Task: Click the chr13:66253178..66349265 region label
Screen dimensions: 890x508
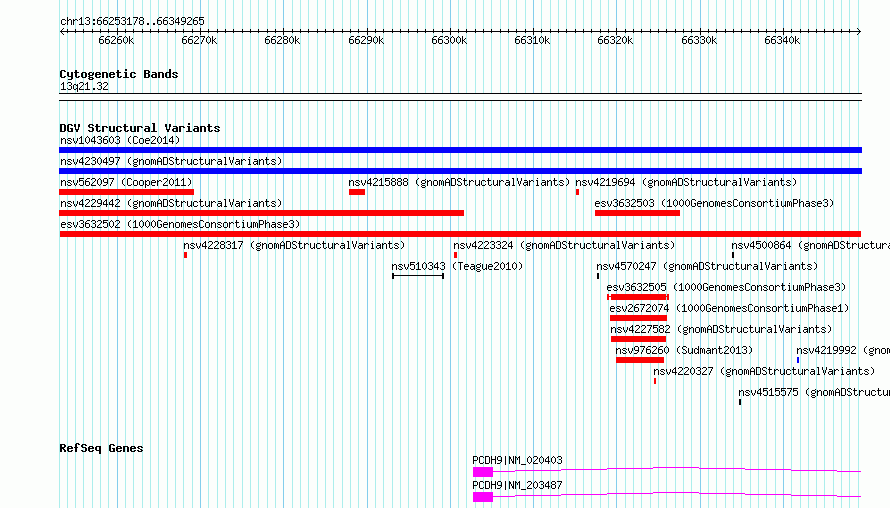Action: (x=132, y=21)
